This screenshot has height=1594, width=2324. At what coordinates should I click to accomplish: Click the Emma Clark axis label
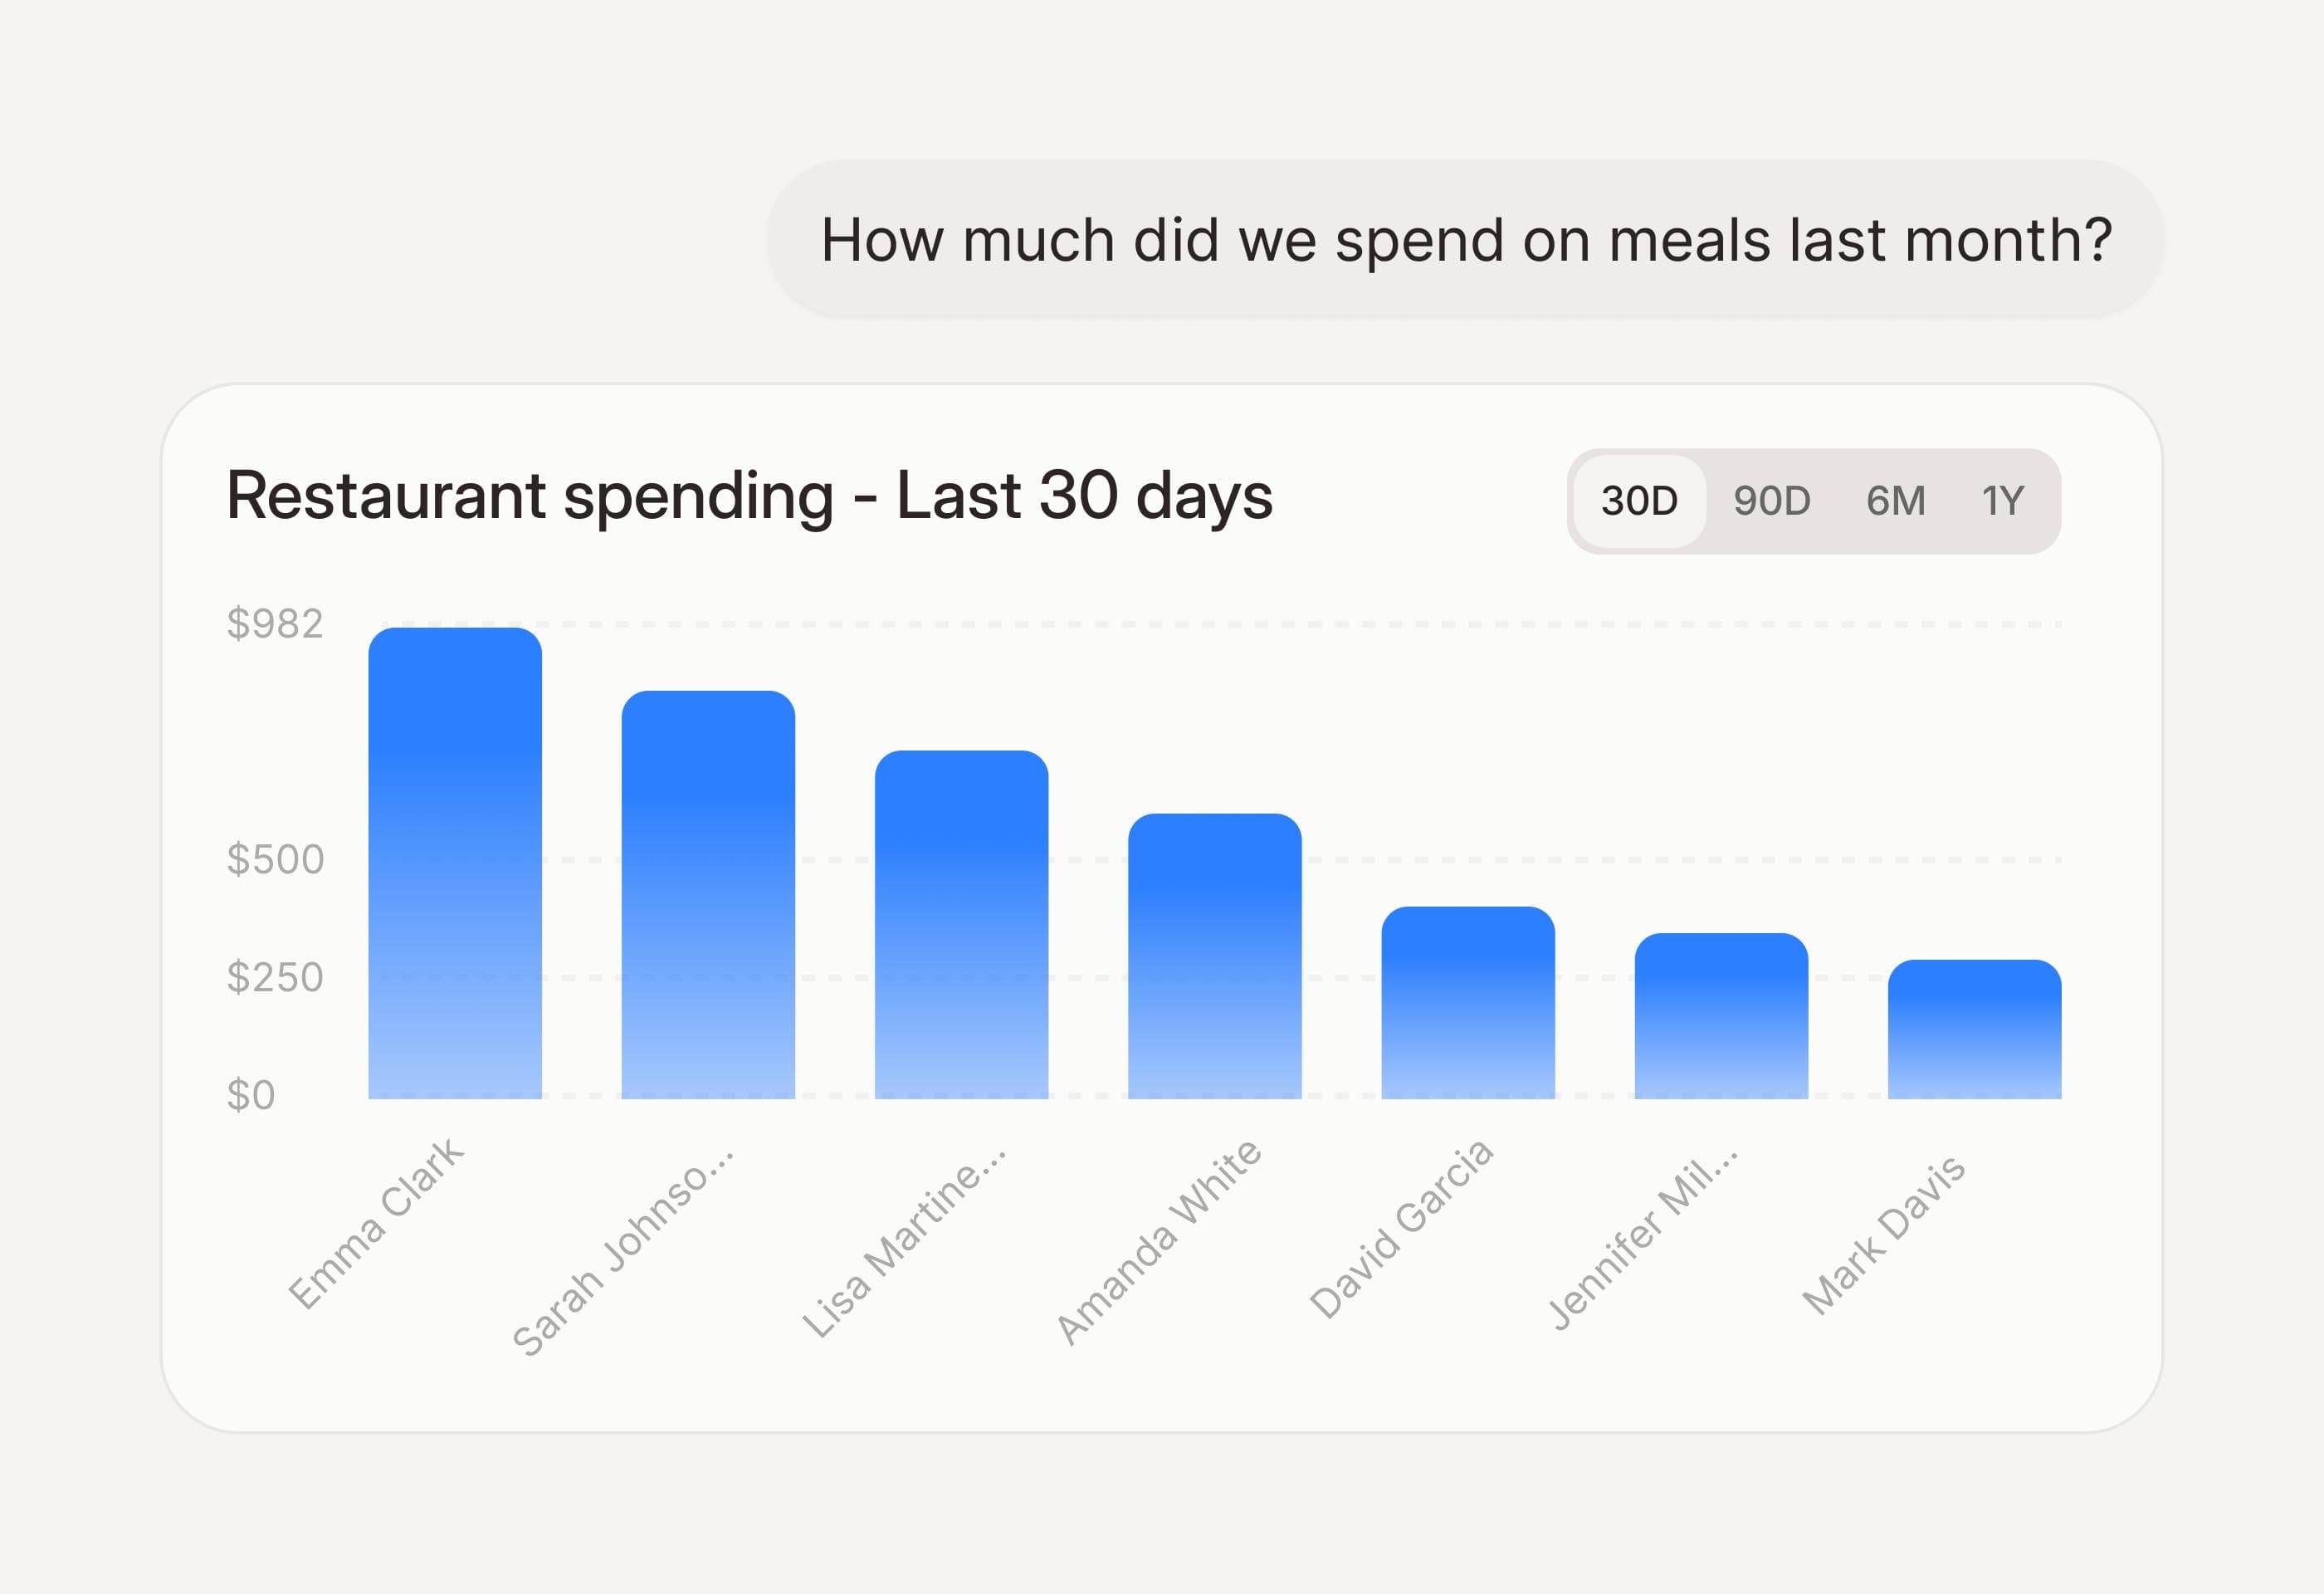[377, 1222]
